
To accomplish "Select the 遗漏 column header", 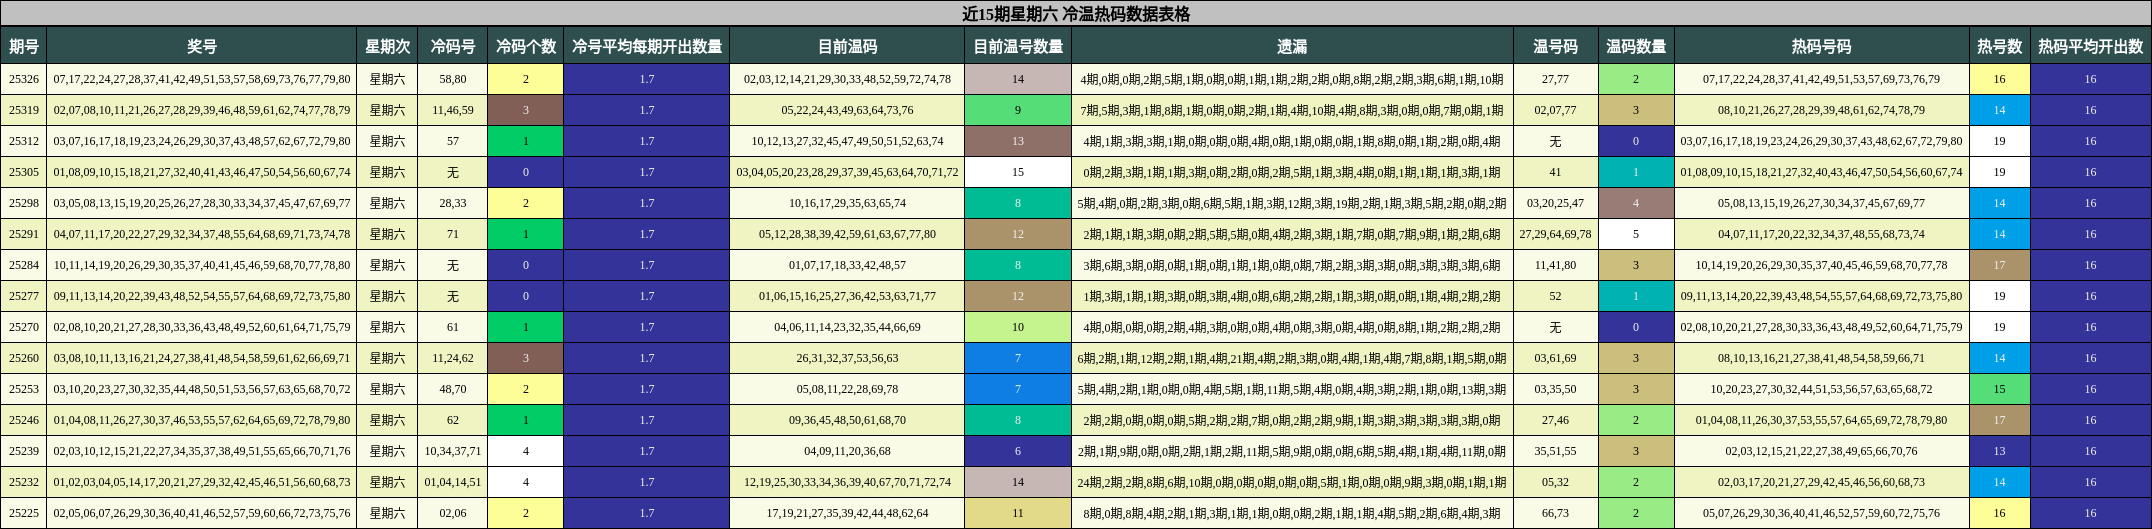I will tap(1292, 46).
